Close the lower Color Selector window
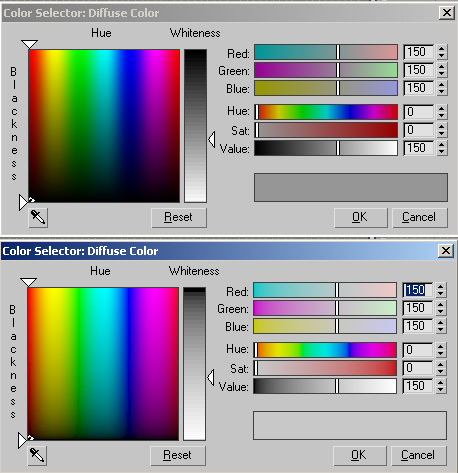 (446, 251)
